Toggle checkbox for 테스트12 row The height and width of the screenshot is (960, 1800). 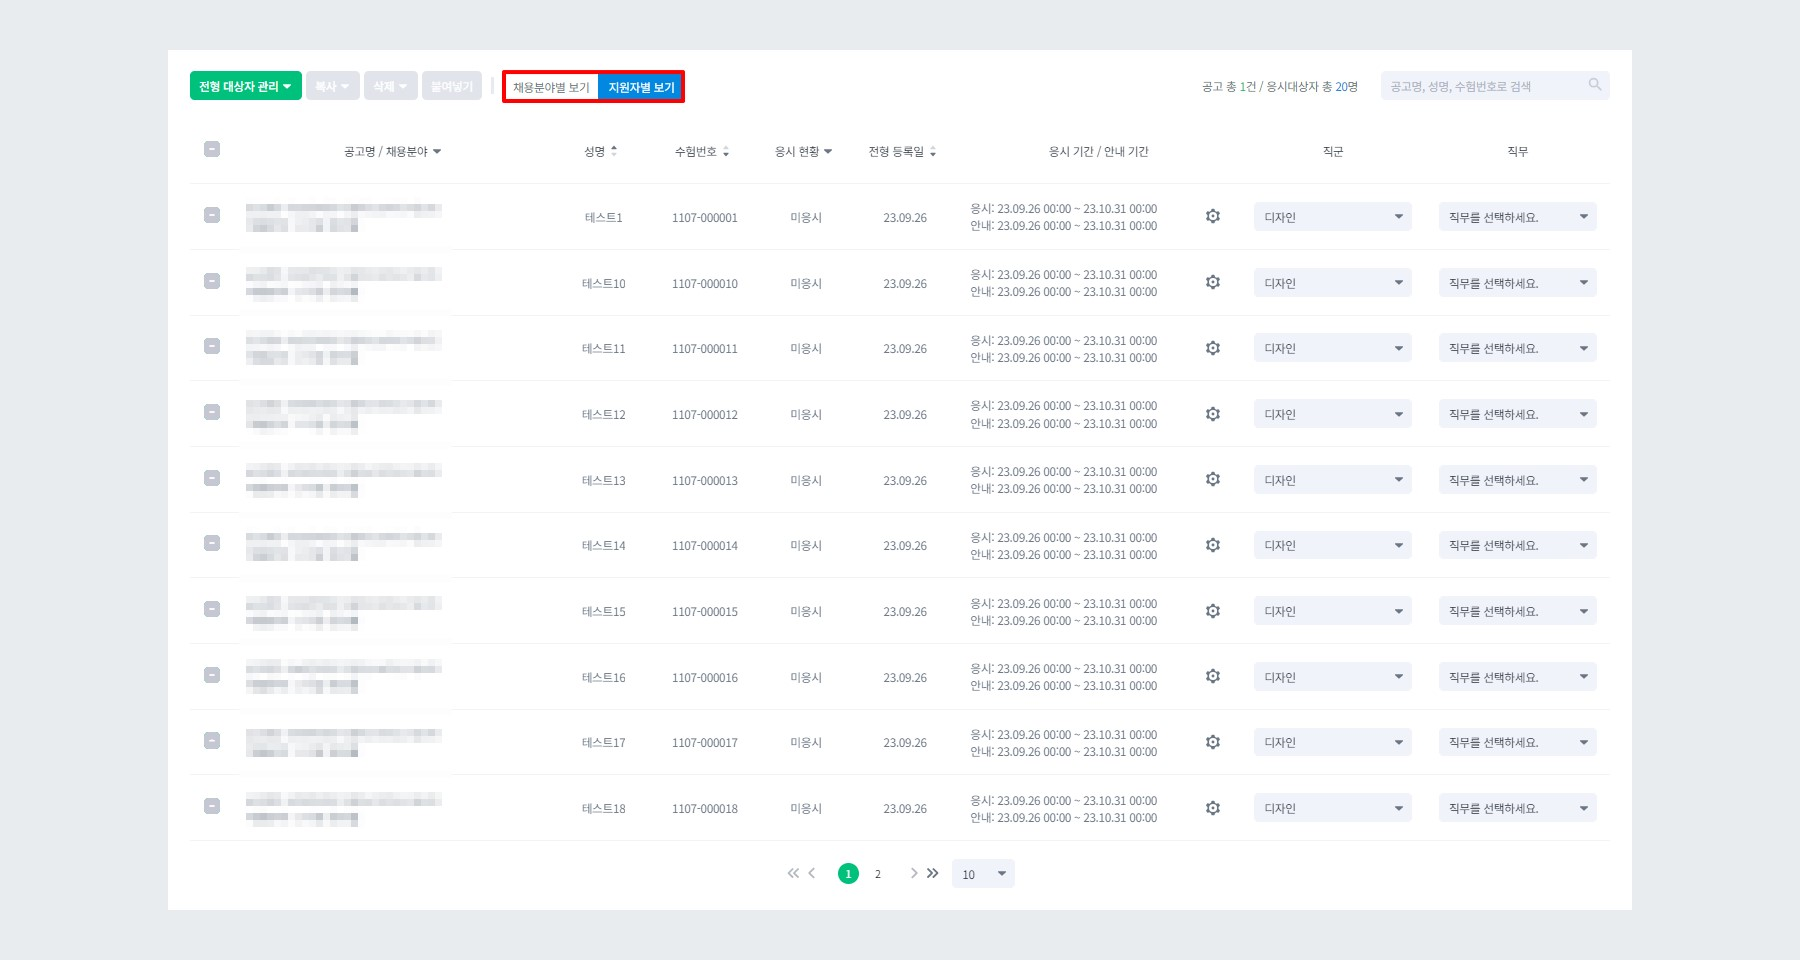[212, 412]
